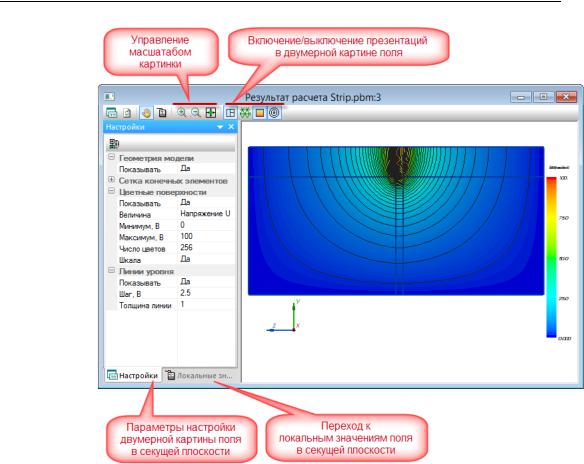584x464 pixels.
Task: Click the refresh document toolbar icon
Action: click(x=127, y=112)
